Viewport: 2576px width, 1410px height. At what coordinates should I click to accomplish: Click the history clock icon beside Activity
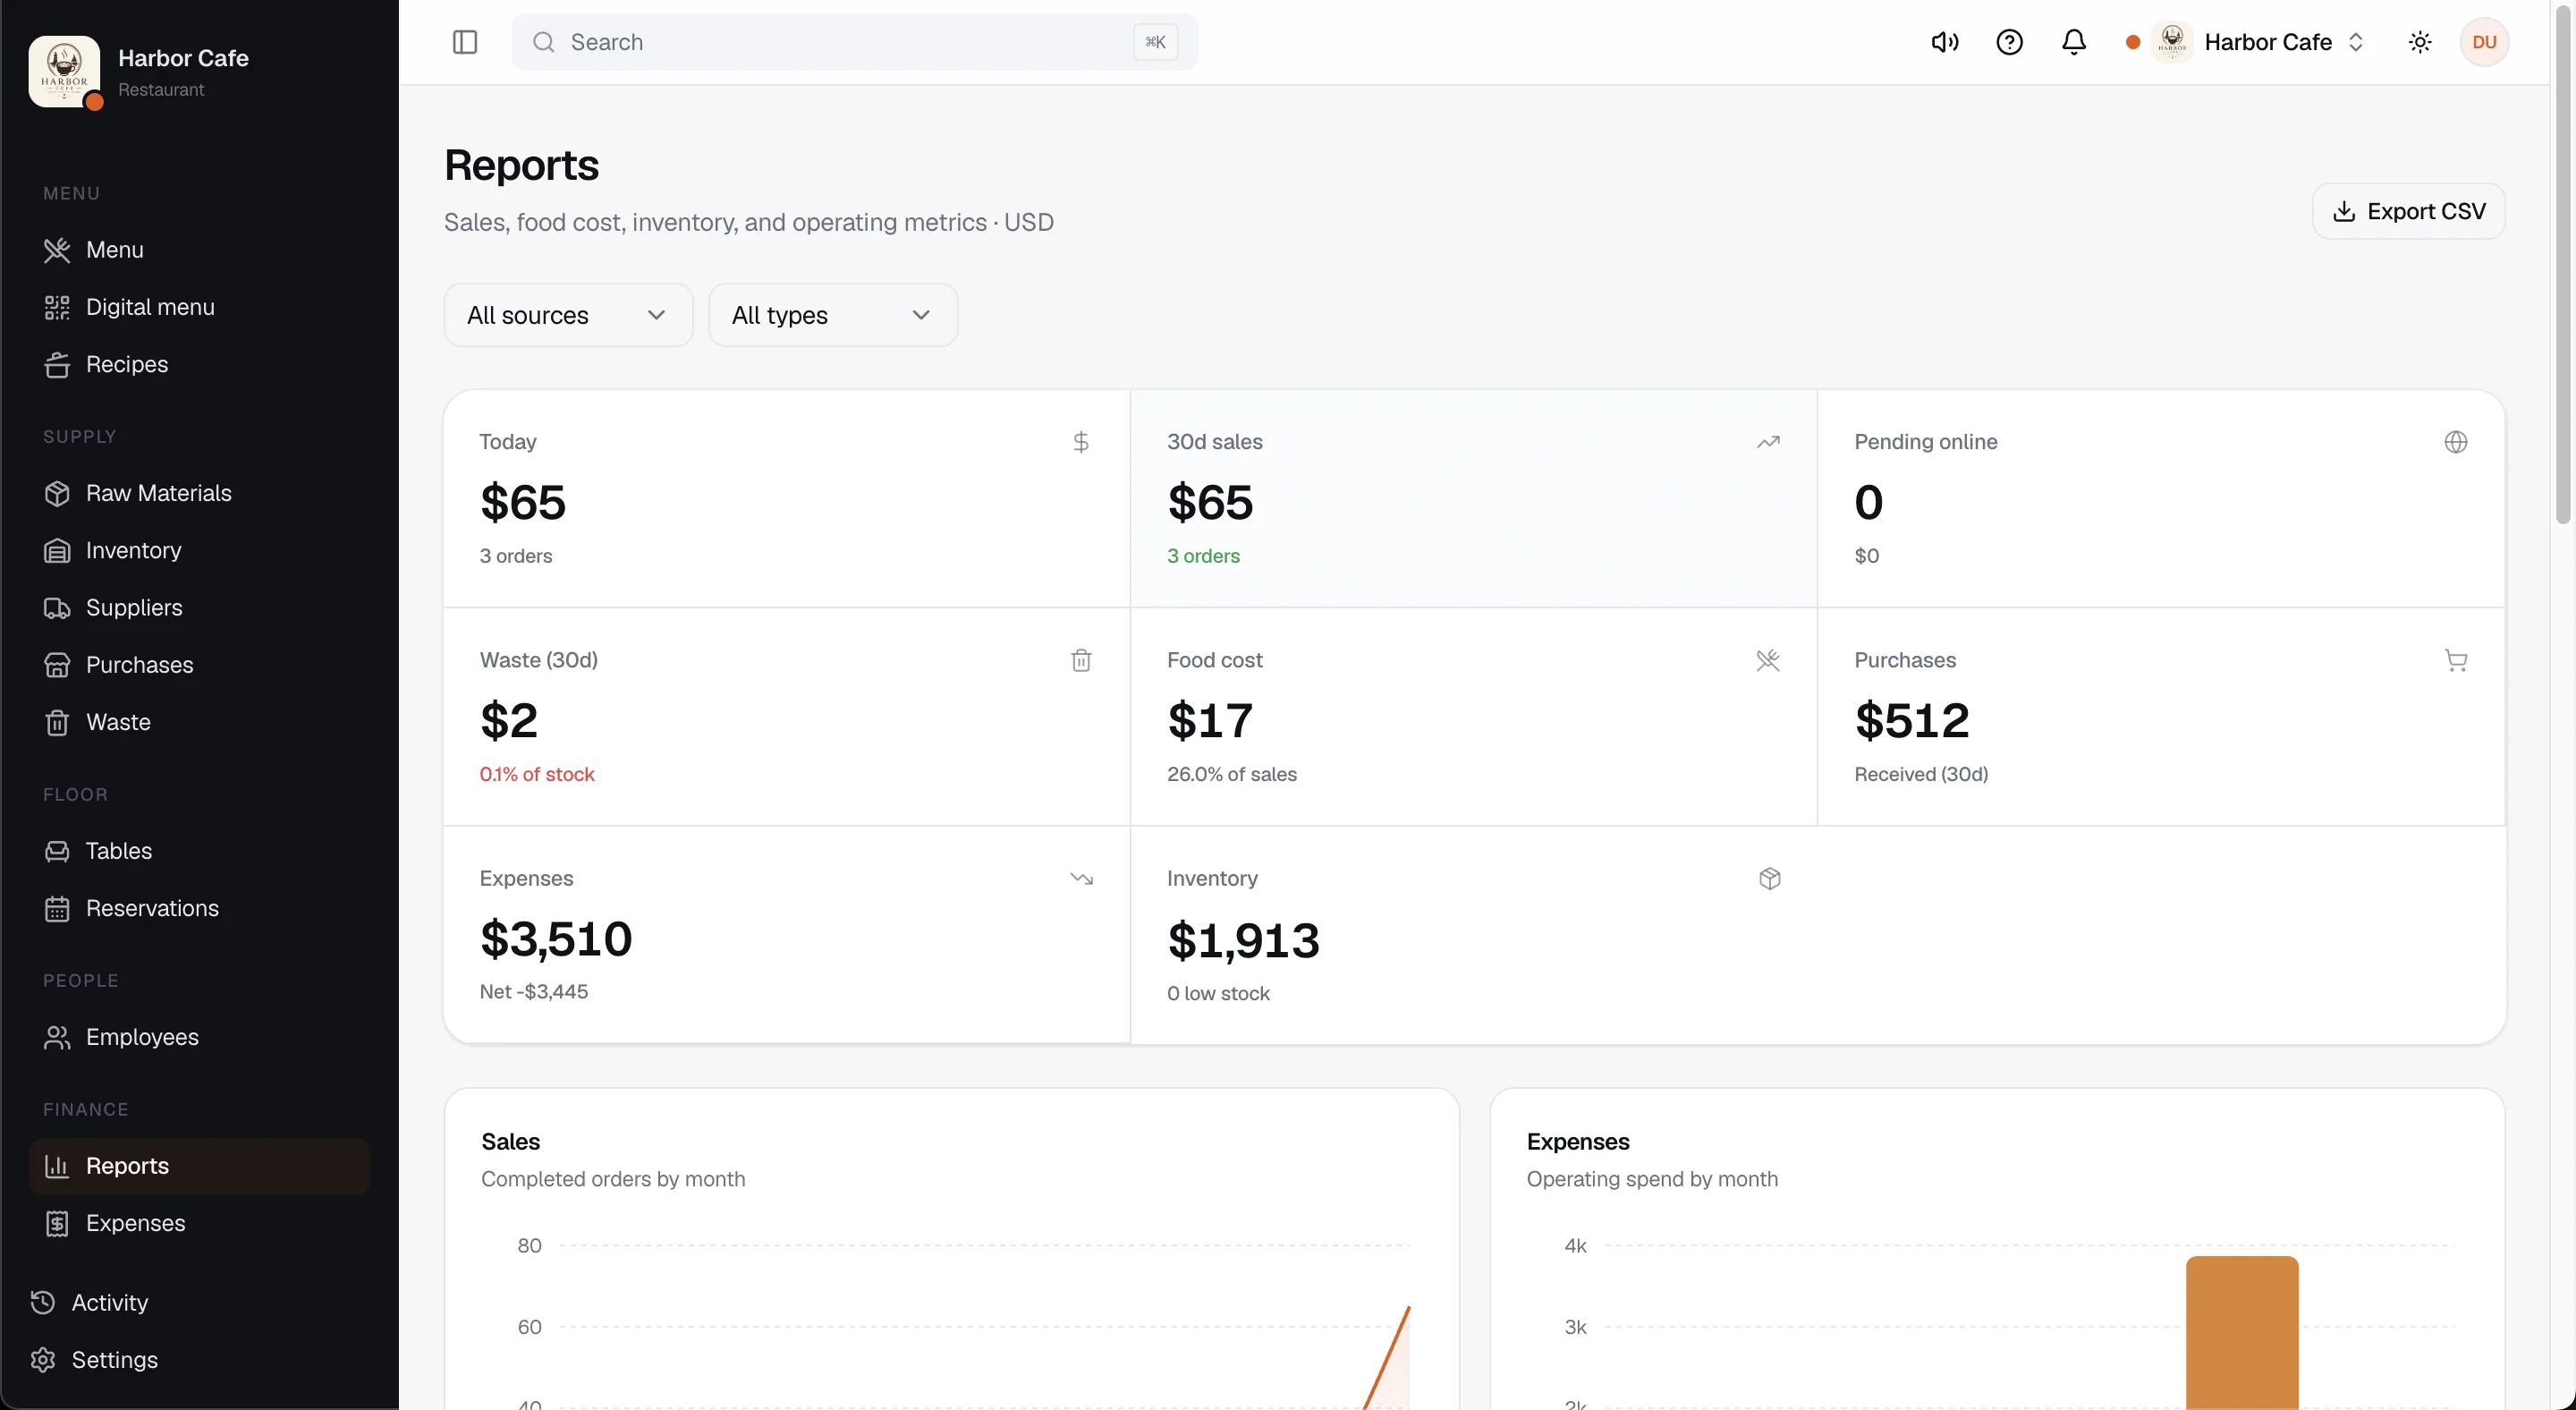click(43, 1302)
